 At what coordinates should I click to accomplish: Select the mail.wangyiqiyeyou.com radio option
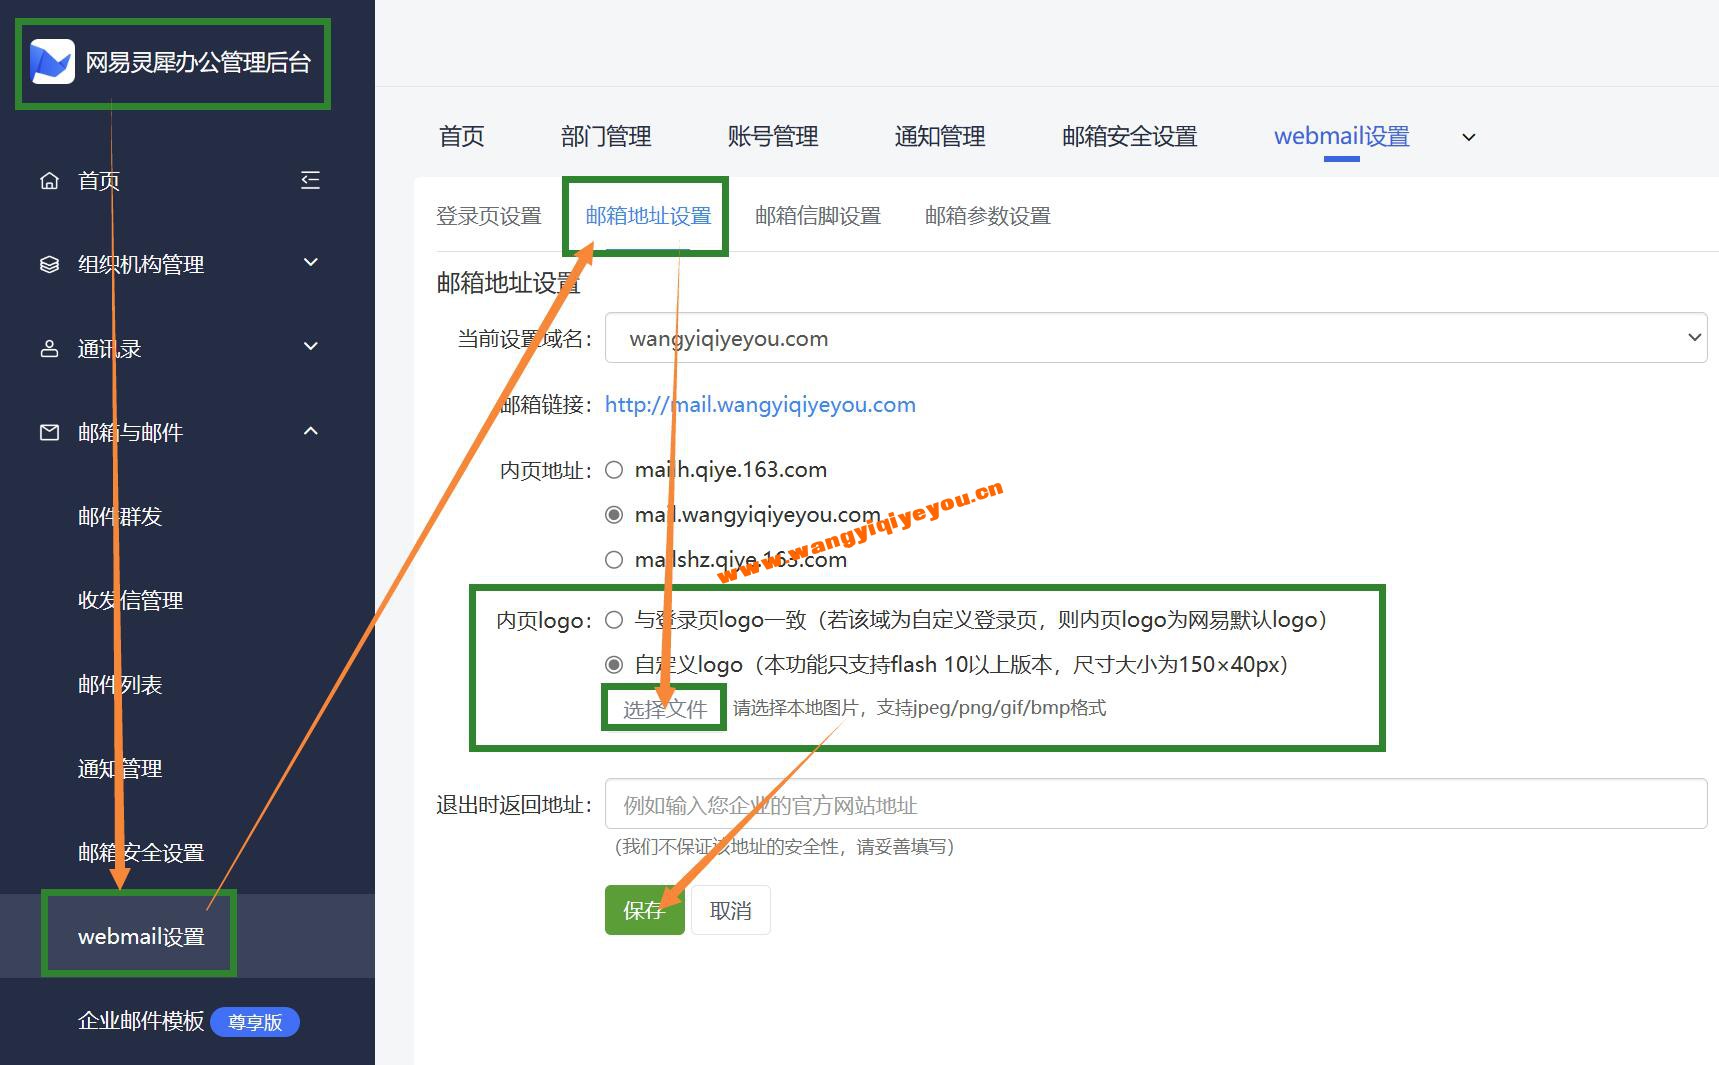614,515
